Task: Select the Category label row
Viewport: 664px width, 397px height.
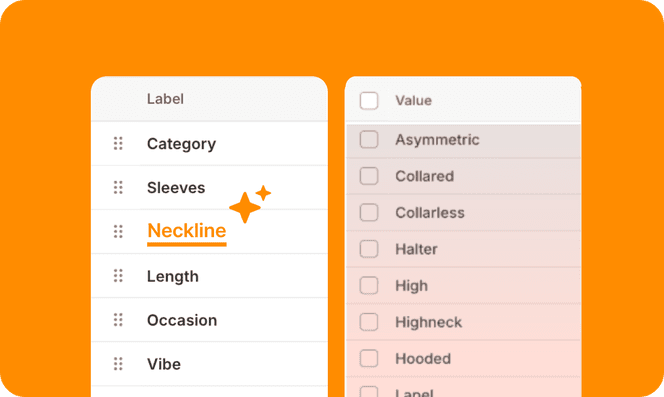Action: click(210, 144)
